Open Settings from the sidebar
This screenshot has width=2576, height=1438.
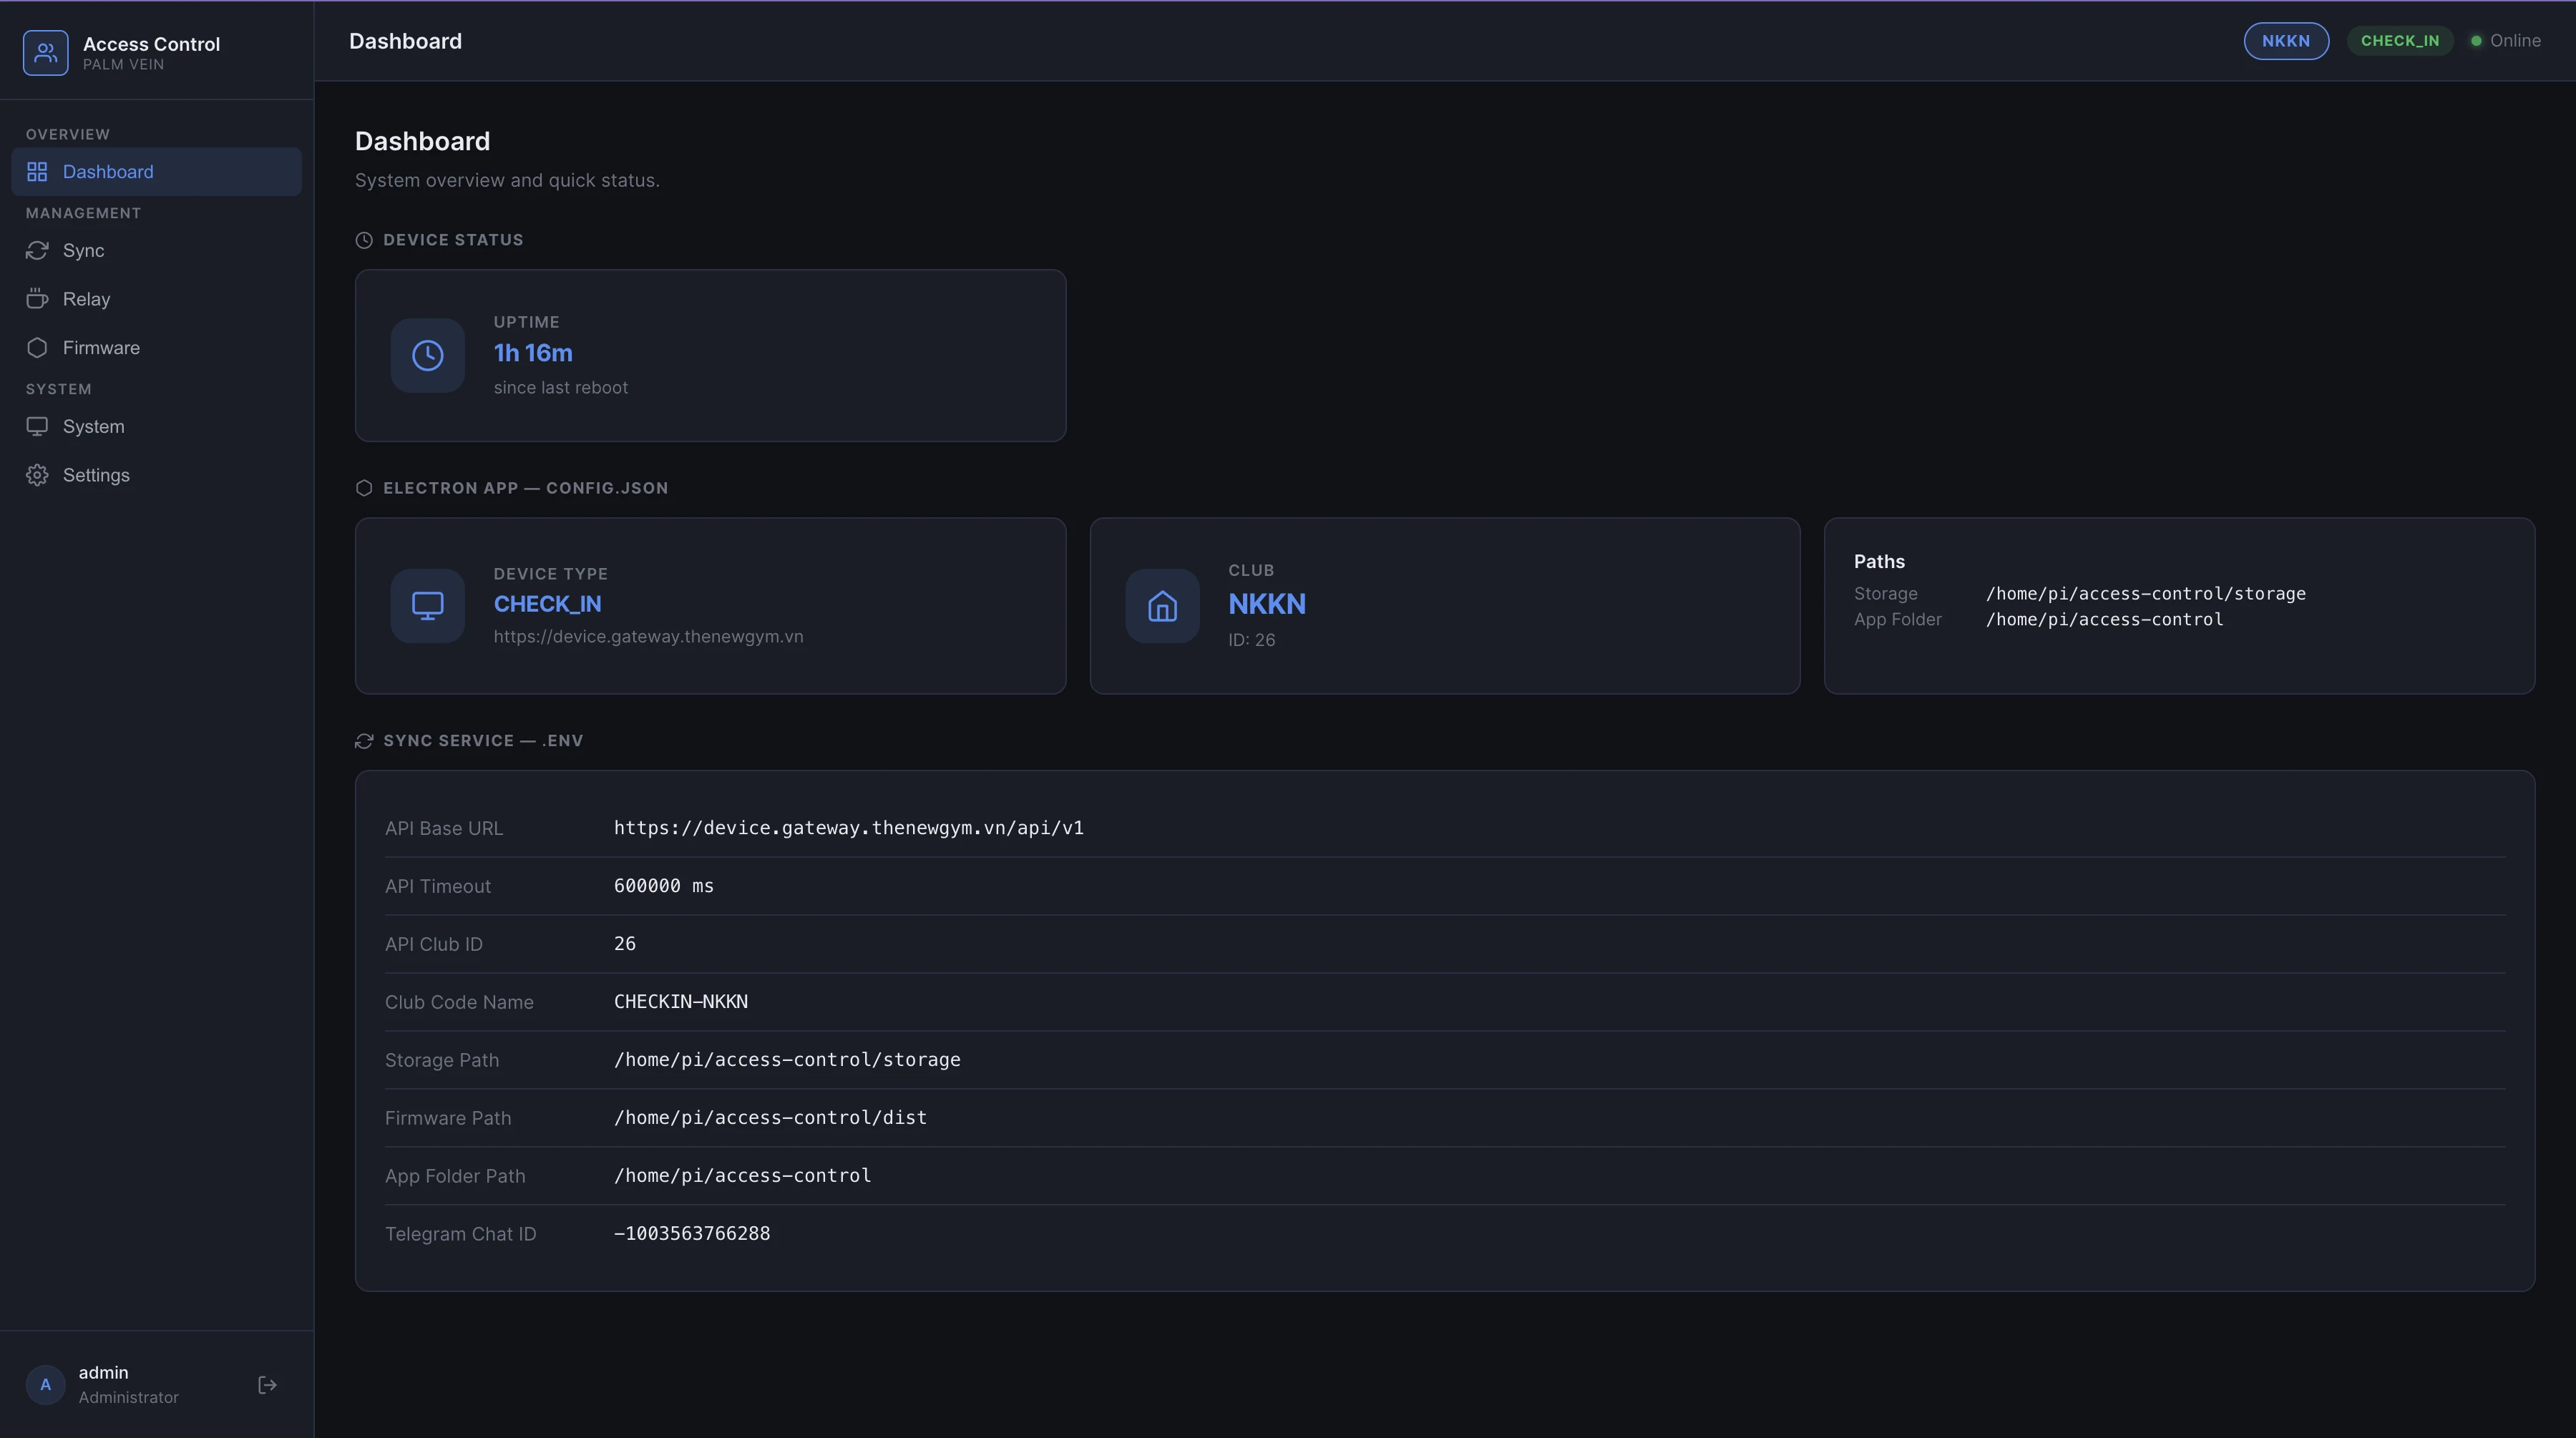[156, 475]
